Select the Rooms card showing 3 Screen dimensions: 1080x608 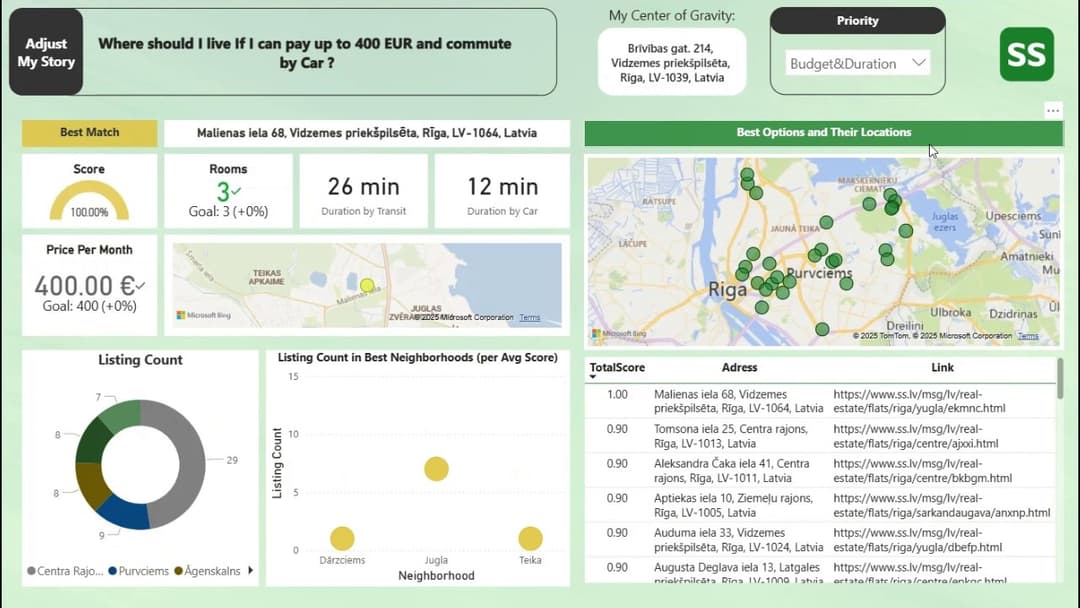(x=228, y=191)
